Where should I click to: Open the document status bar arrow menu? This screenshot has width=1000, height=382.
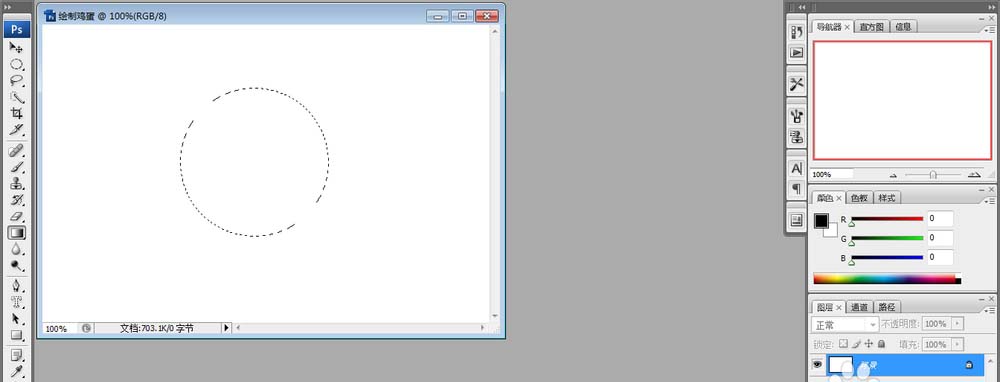point(226,328)
